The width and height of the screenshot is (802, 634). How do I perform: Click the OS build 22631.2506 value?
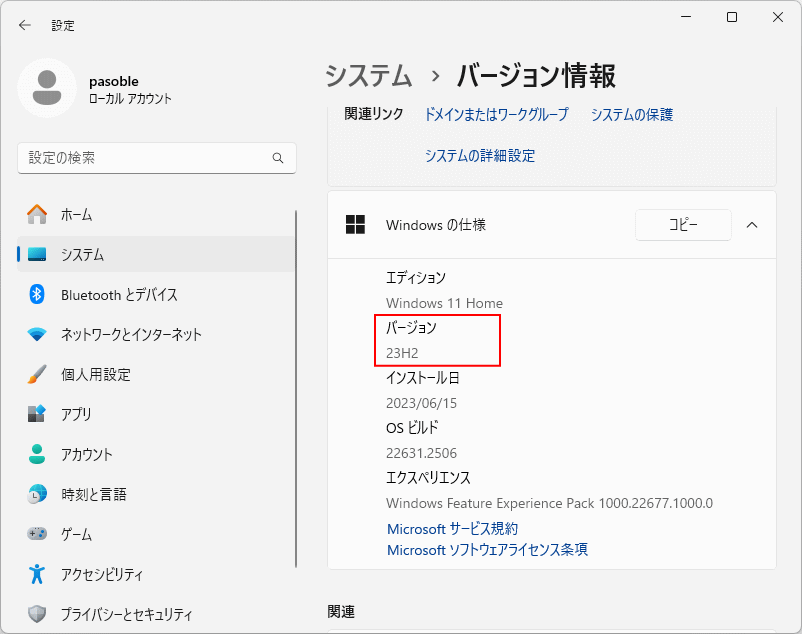click(421, 453)
